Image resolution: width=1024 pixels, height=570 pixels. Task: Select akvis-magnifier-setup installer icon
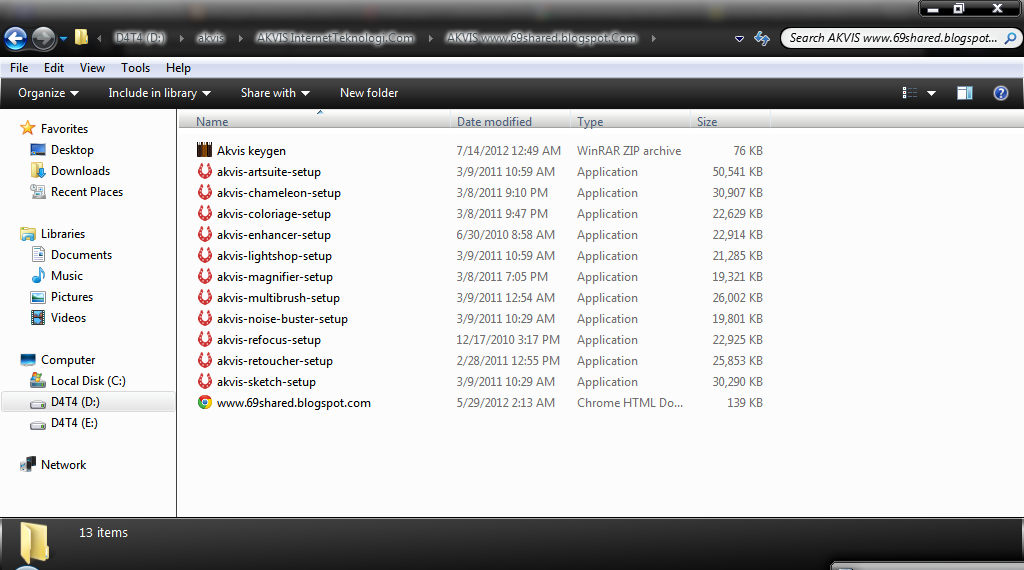click(x=204, y=276)
